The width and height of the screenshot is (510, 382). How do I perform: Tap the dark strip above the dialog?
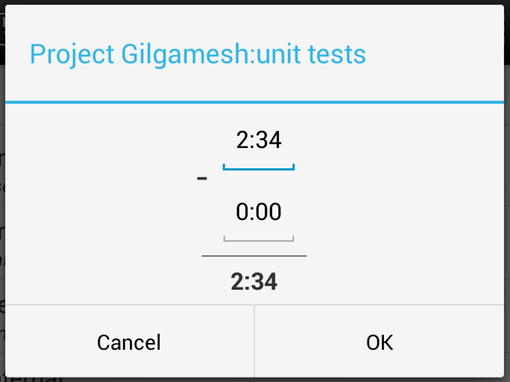click(255, 2)
